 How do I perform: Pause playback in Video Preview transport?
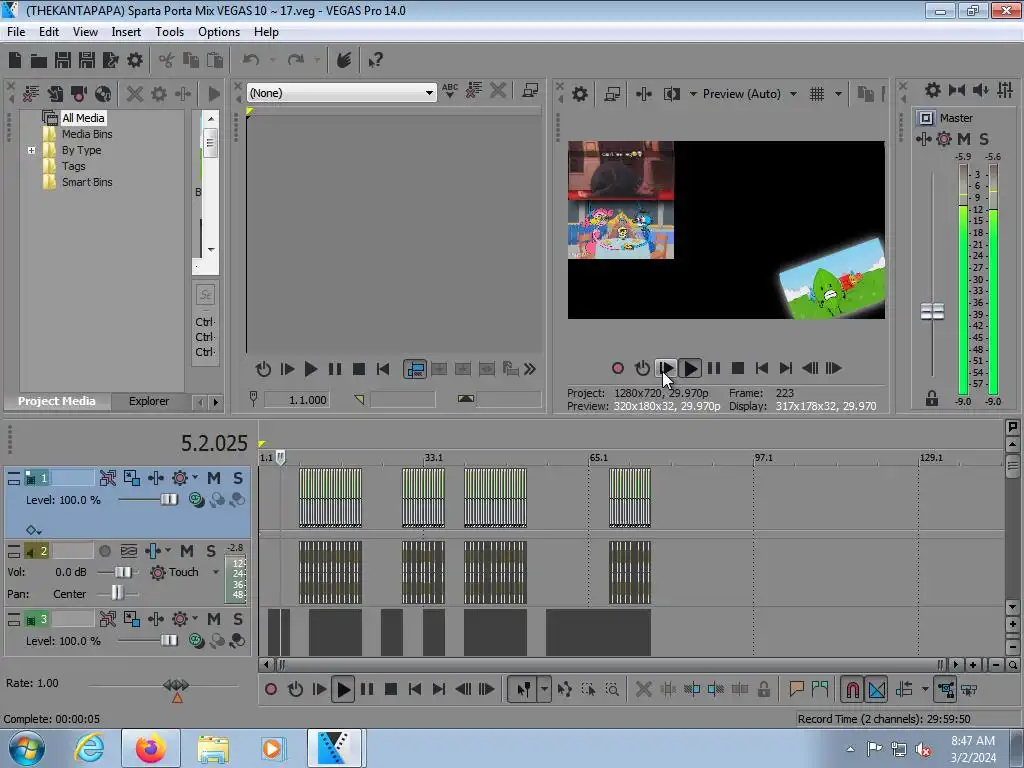[x=714, y=368]
